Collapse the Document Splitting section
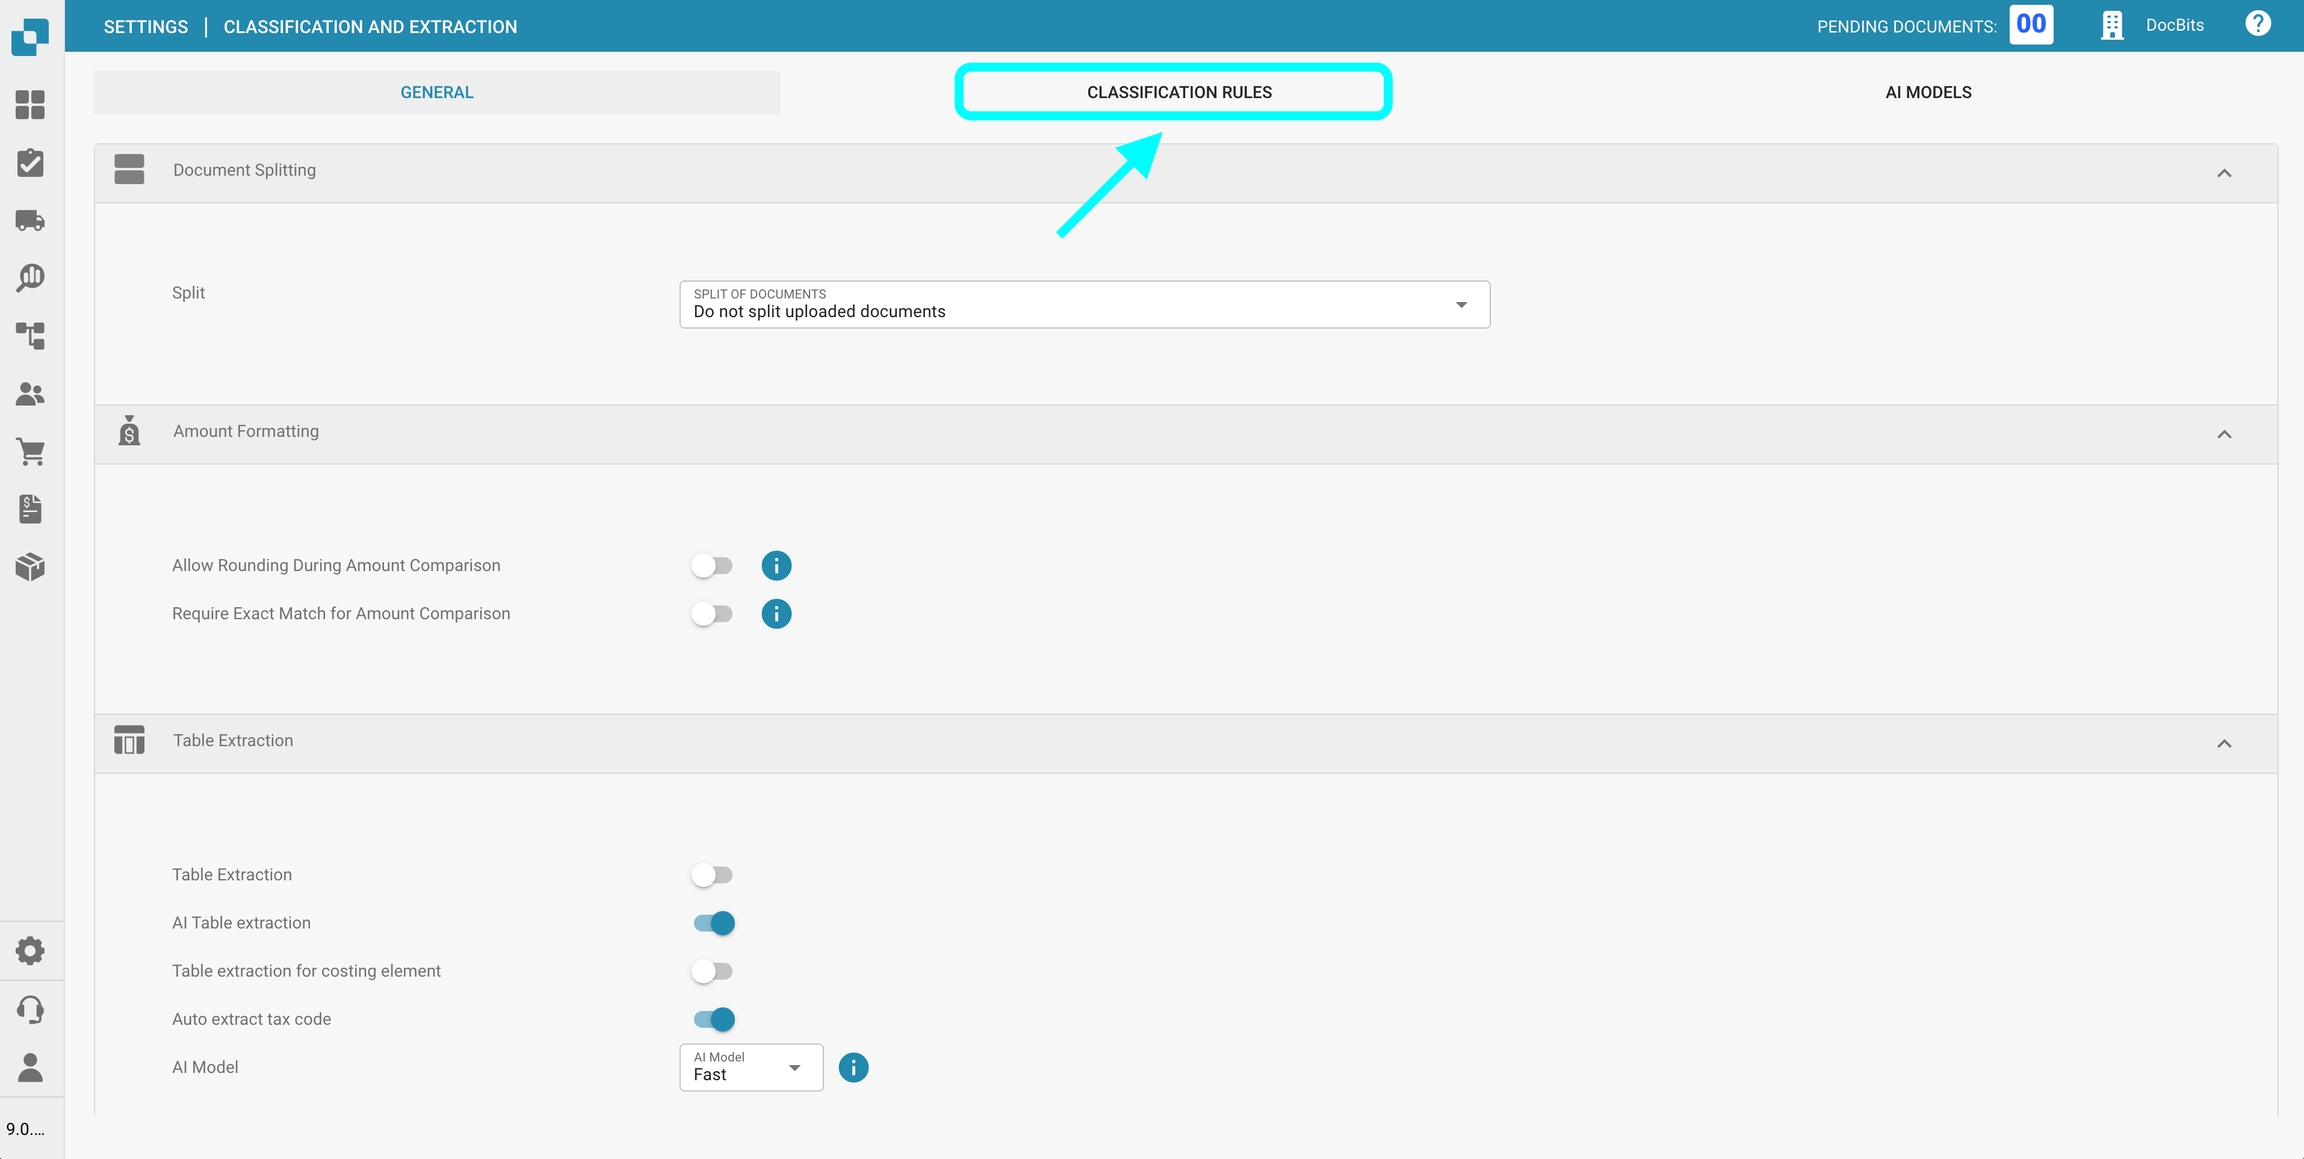 (2224, 174)
